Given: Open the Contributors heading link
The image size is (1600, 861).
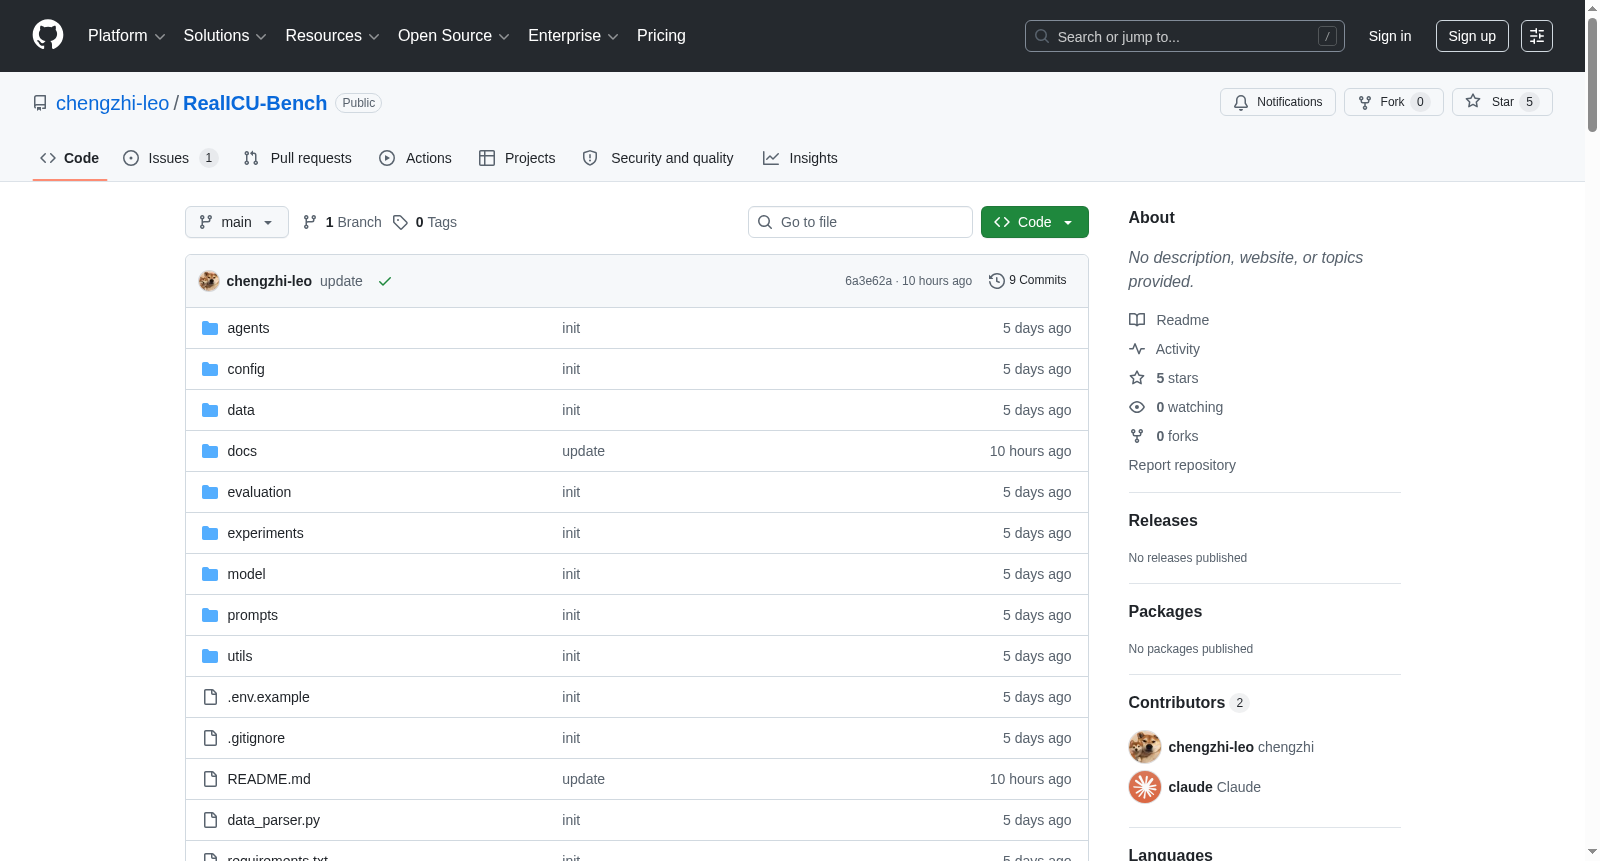Looking at the screenshot, I should point(1189,703).
